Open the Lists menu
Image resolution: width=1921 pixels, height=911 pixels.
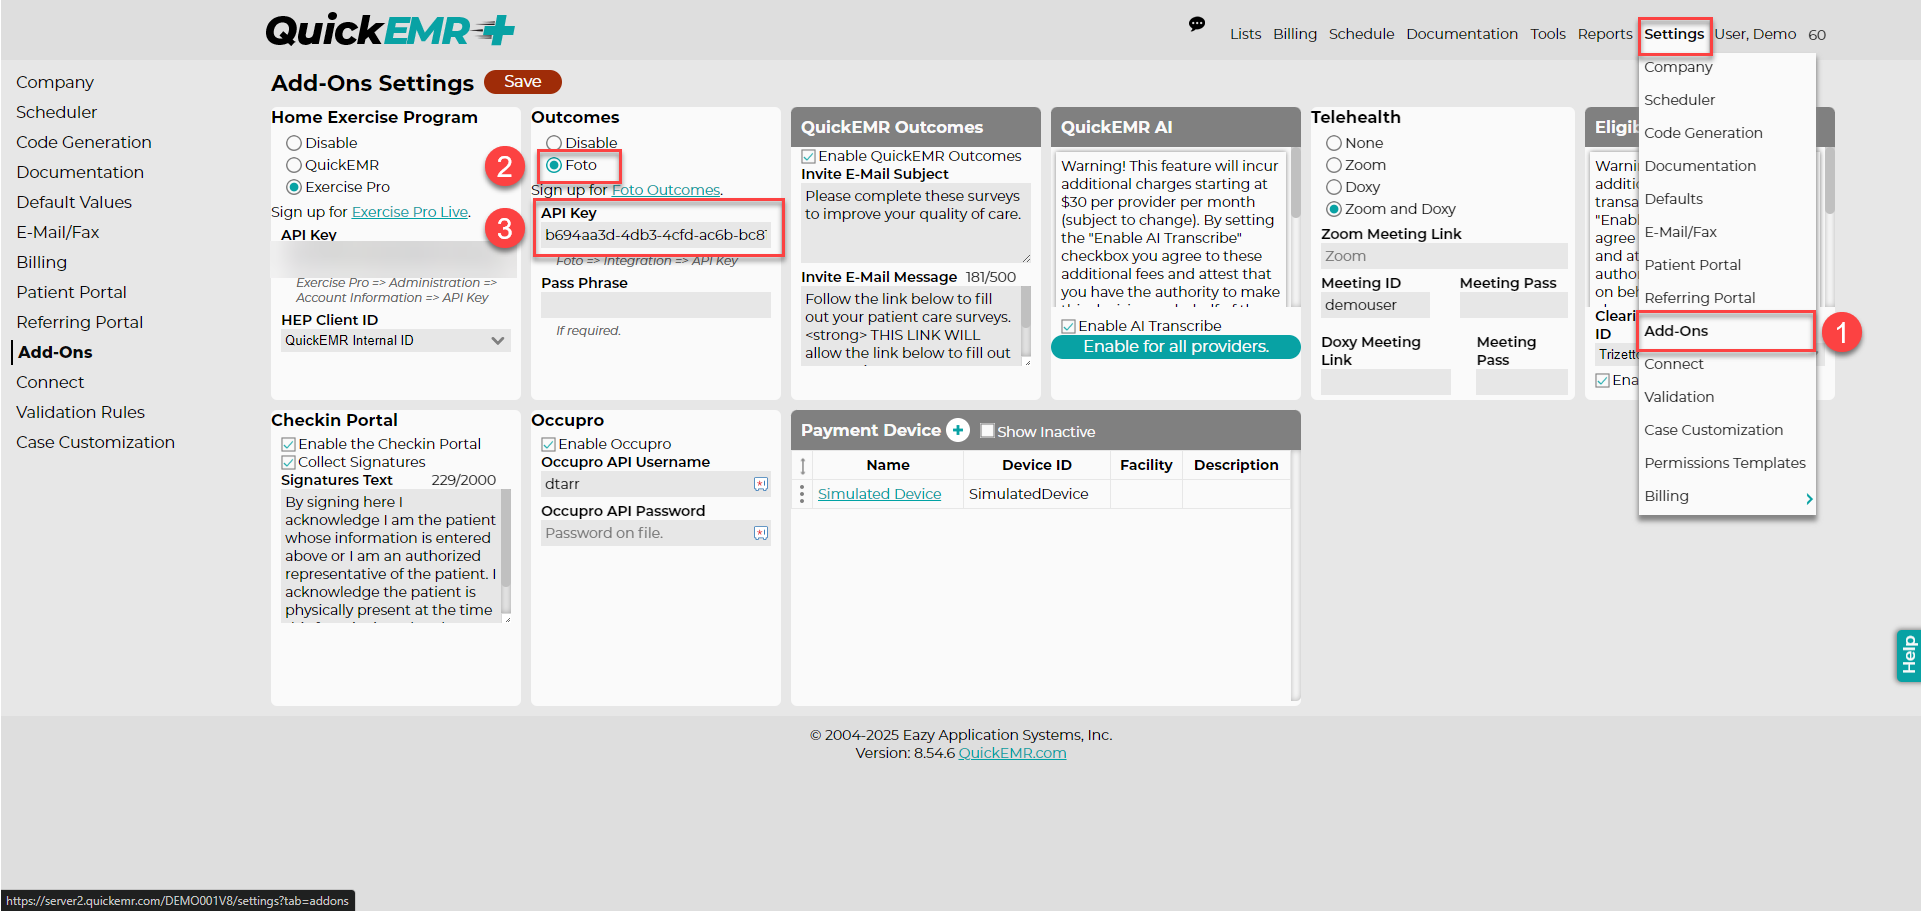(1245, 34)
